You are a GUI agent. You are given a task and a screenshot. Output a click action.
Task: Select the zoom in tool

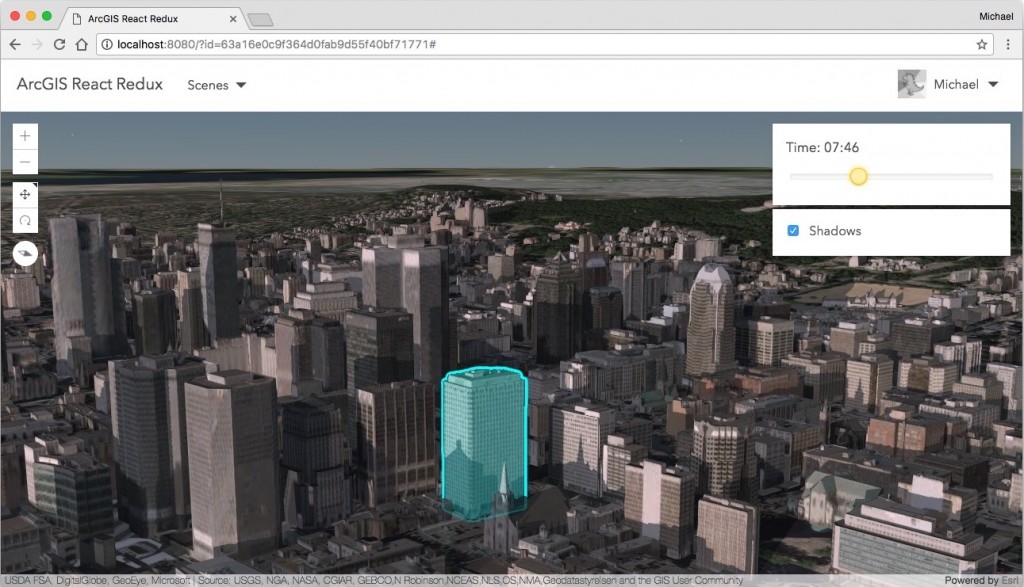pyautogui.click(x=25, y=135)
